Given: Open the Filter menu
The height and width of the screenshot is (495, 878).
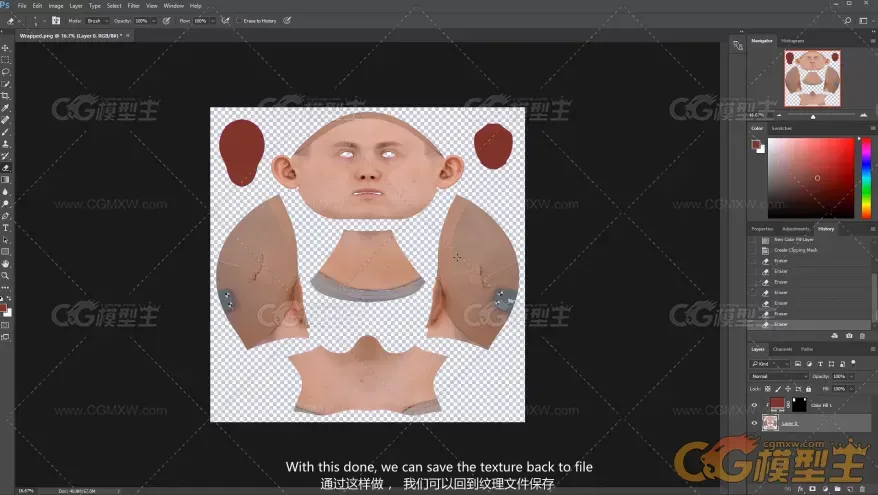Looking at the screenshot, I should (x=134, y=6).
